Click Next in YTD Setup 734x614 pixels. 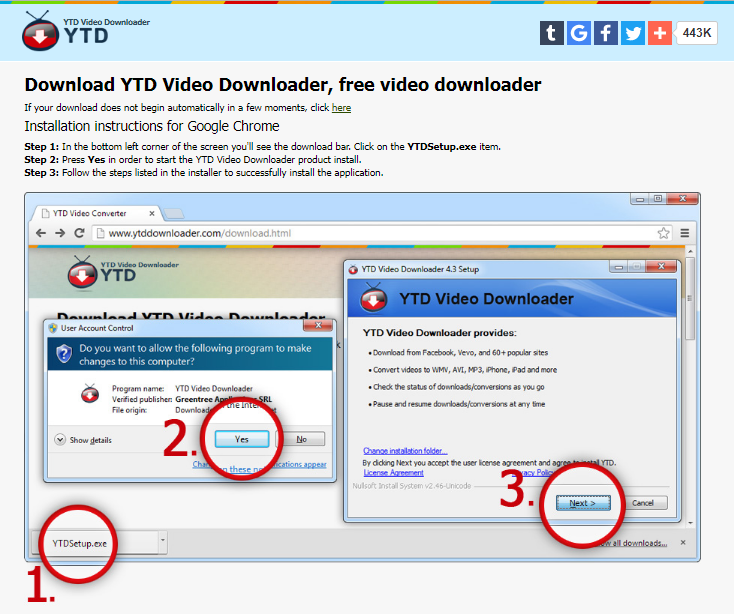[x=583, y=503]
